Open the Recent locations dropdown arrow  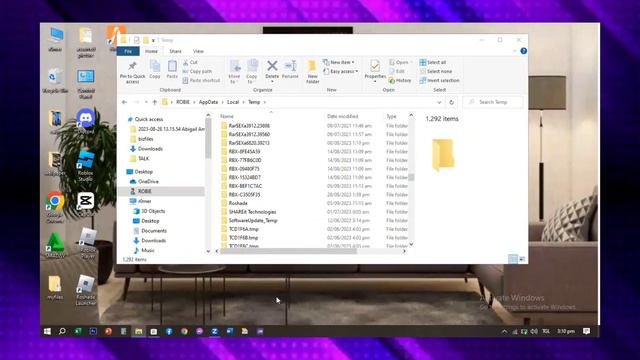tap(146, 102)
